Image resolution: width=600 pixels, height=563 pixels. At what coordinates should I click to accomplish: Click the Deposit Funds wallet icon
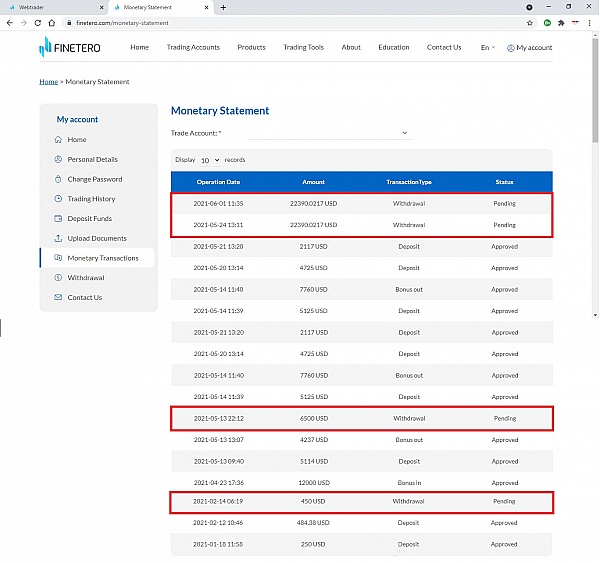click(x=58, y=219)
